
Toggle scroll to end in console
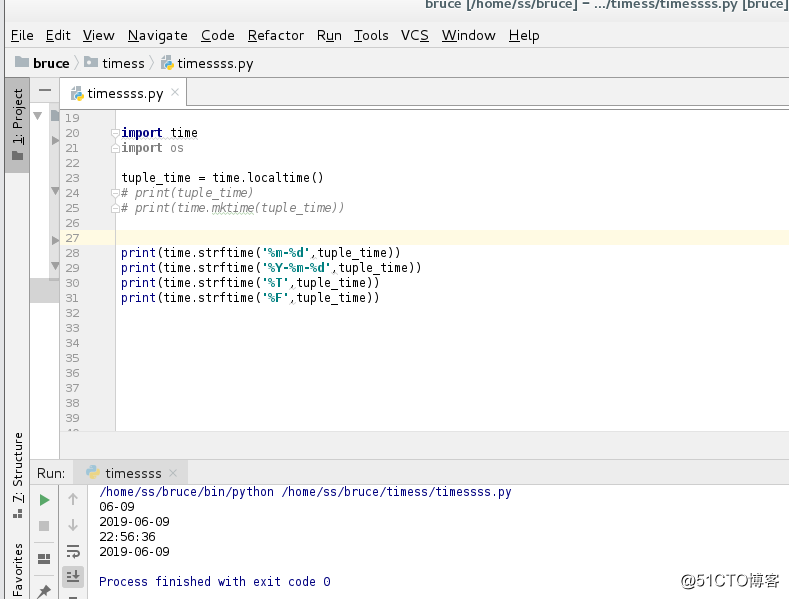pos(73,576)
